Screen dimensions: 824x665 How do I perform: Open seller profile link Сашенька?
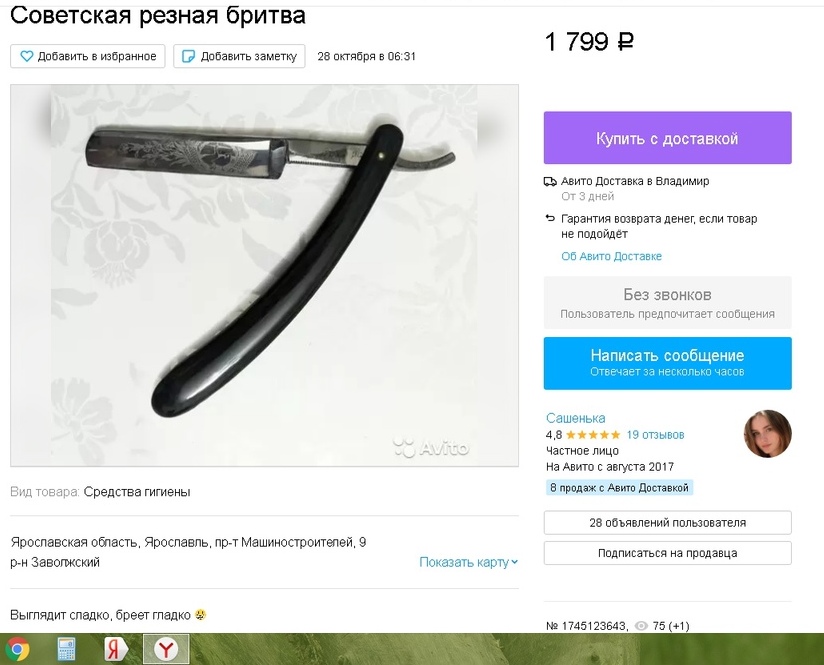575,418
